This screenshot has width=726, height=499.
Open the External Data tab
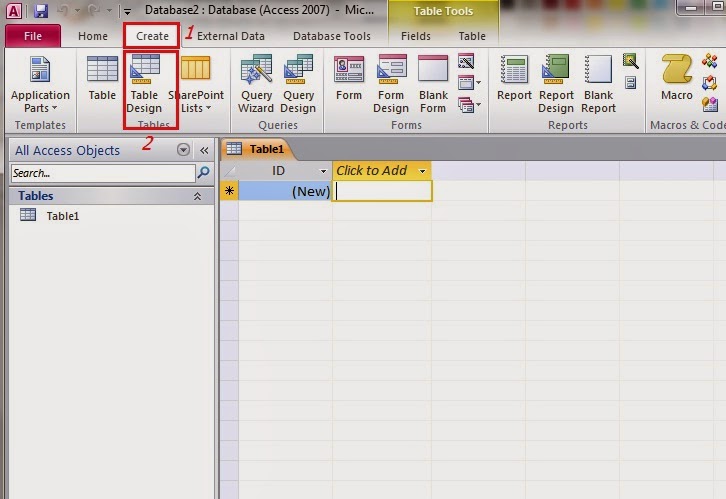click(x=231, y=36)
